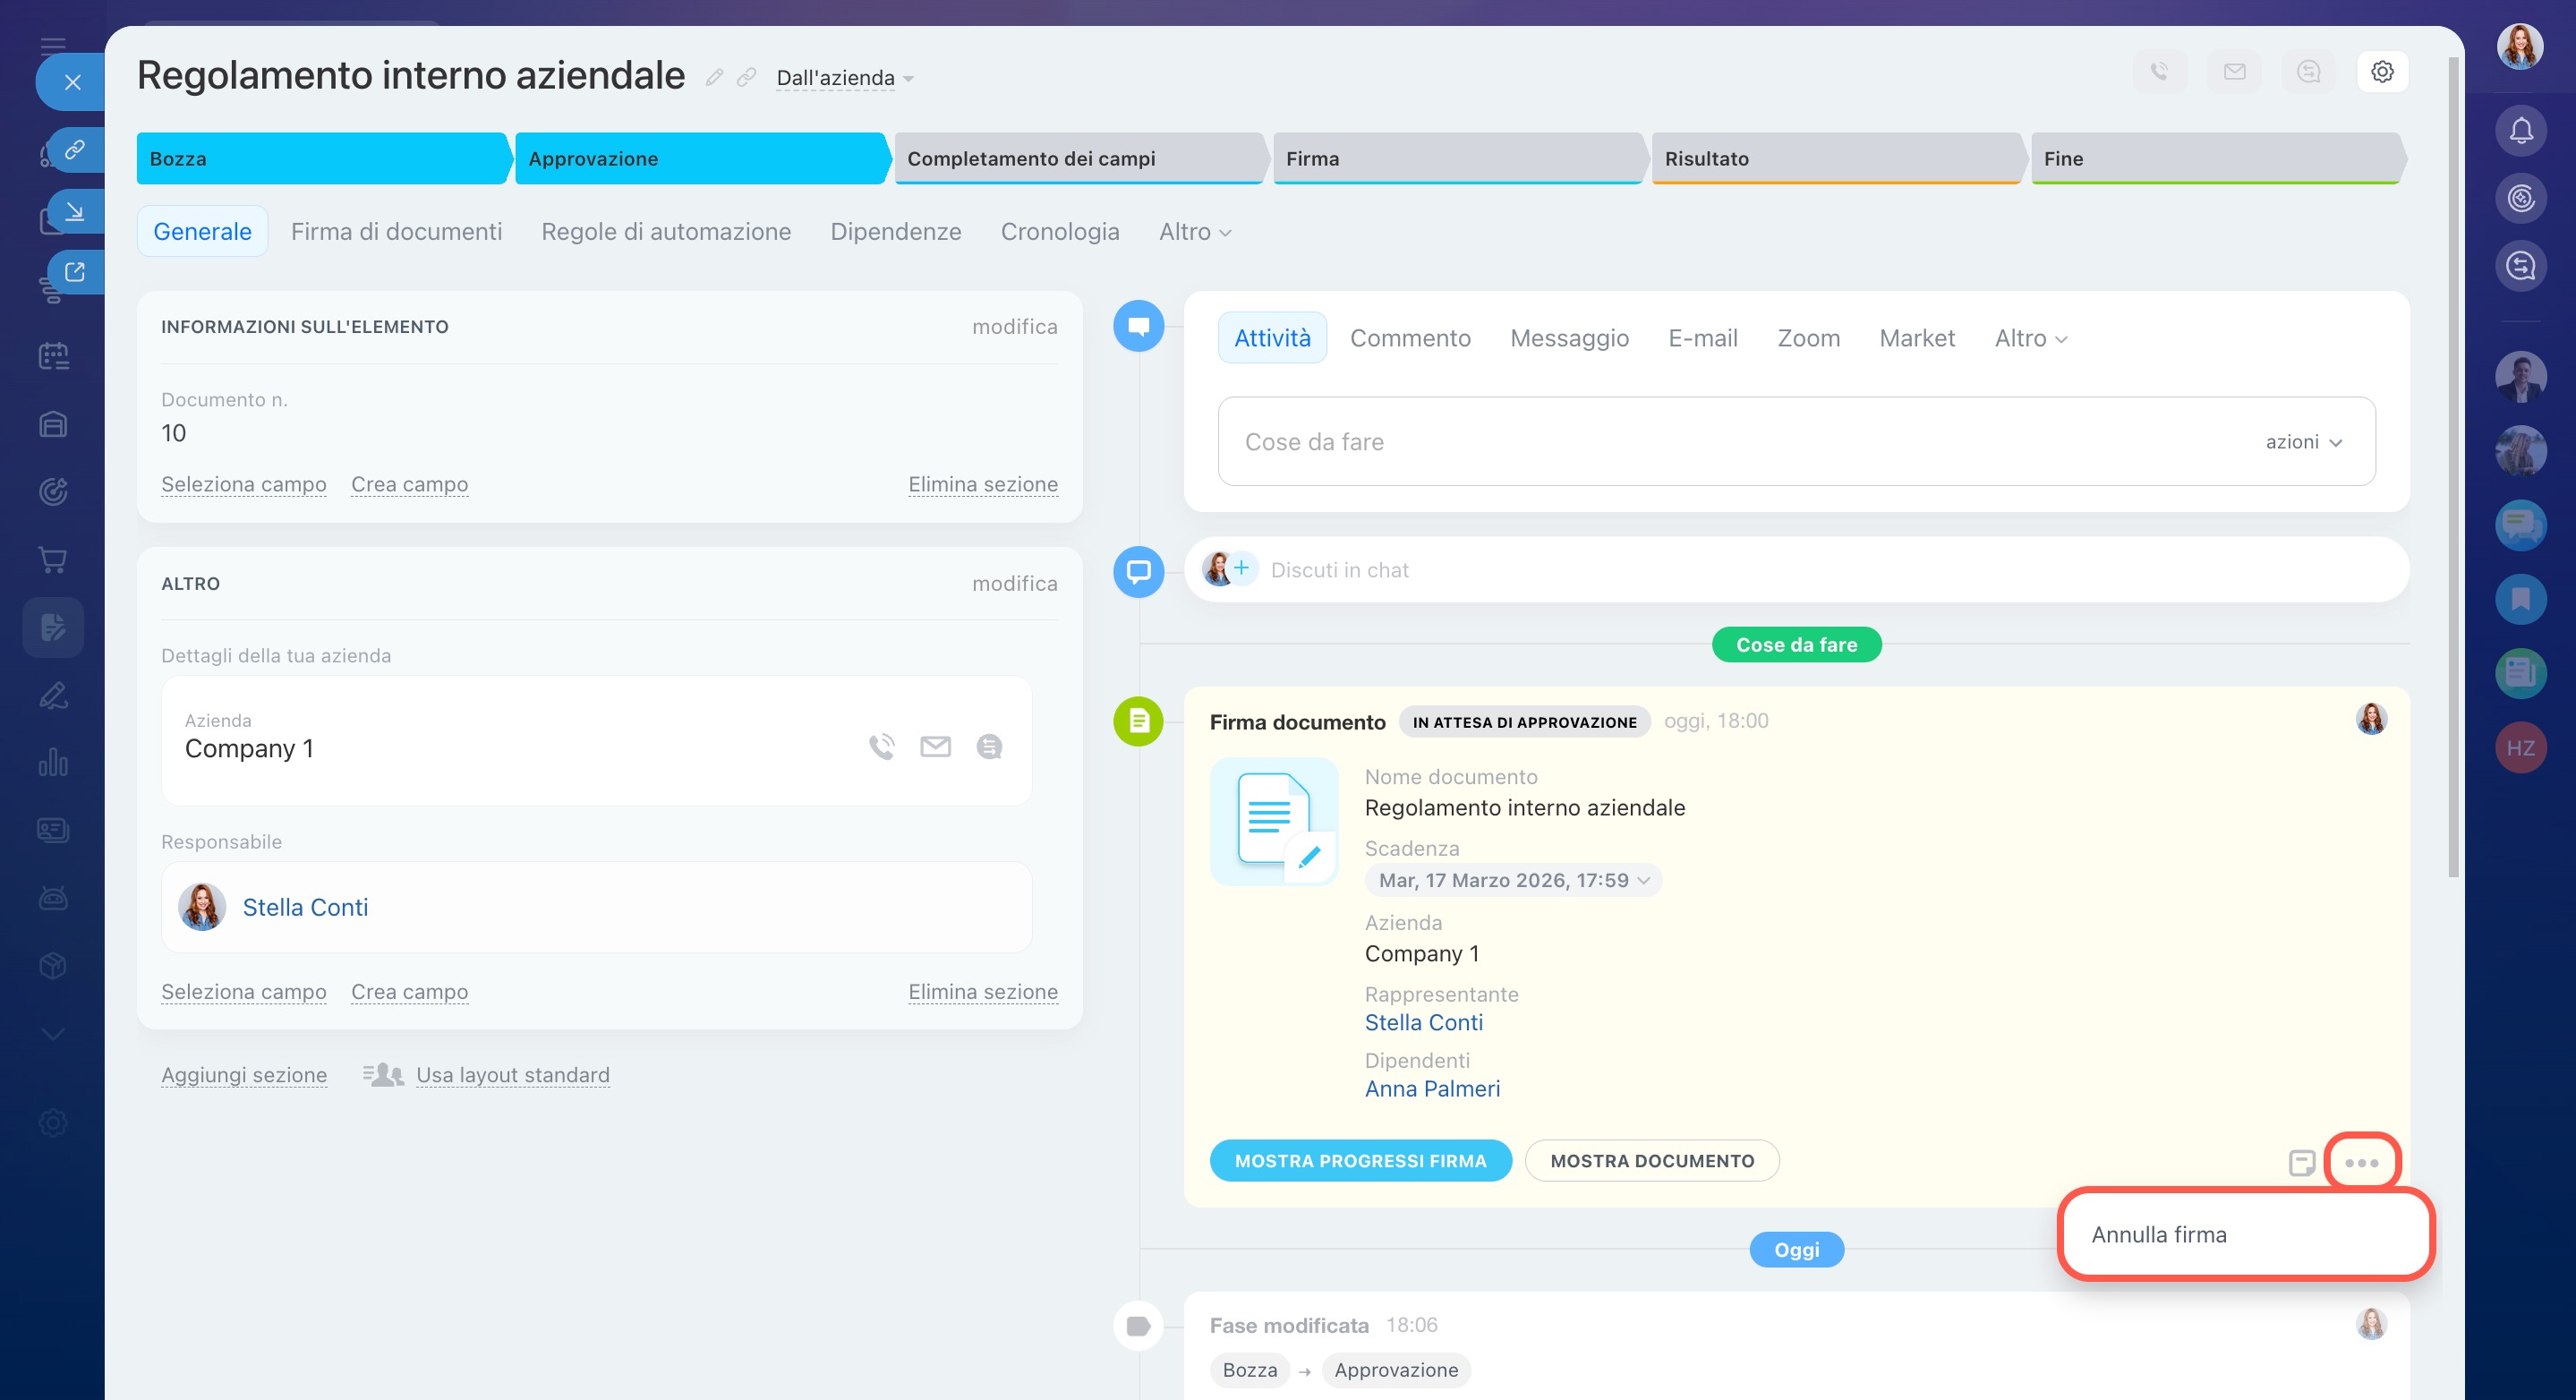
Task: Select Annulla firma menu entry
Action: coord(2159,1234)
